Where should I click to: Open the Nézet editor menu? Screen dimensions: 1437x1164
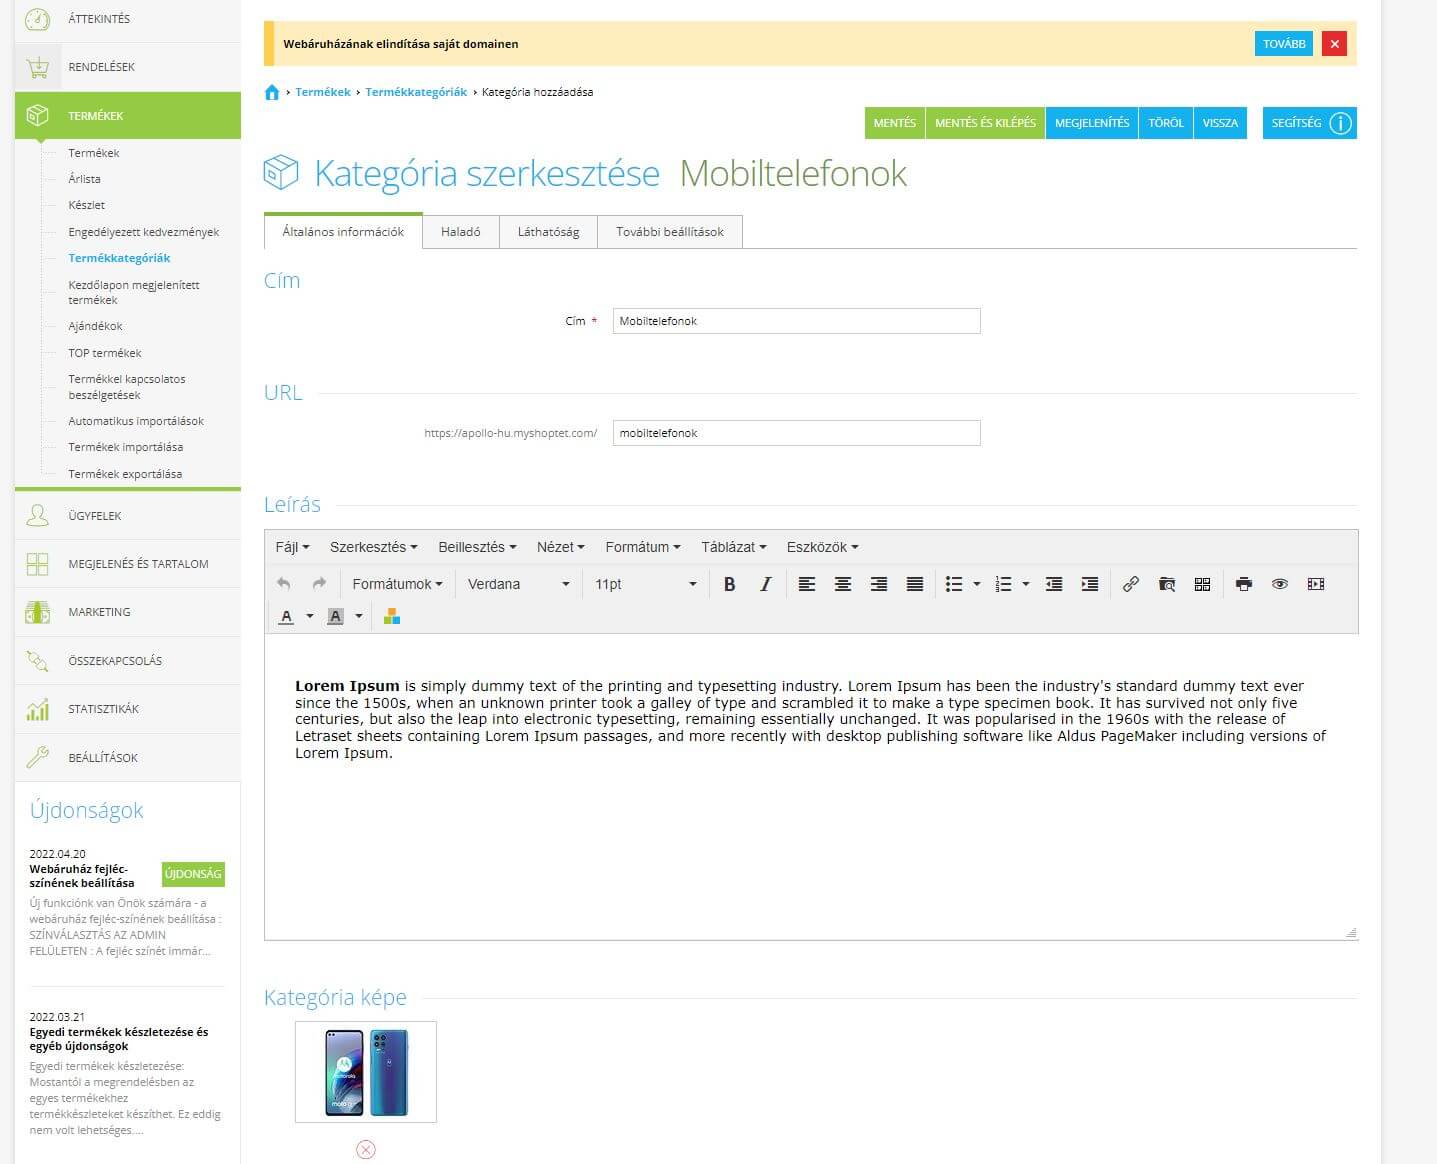tap(560, 547)
